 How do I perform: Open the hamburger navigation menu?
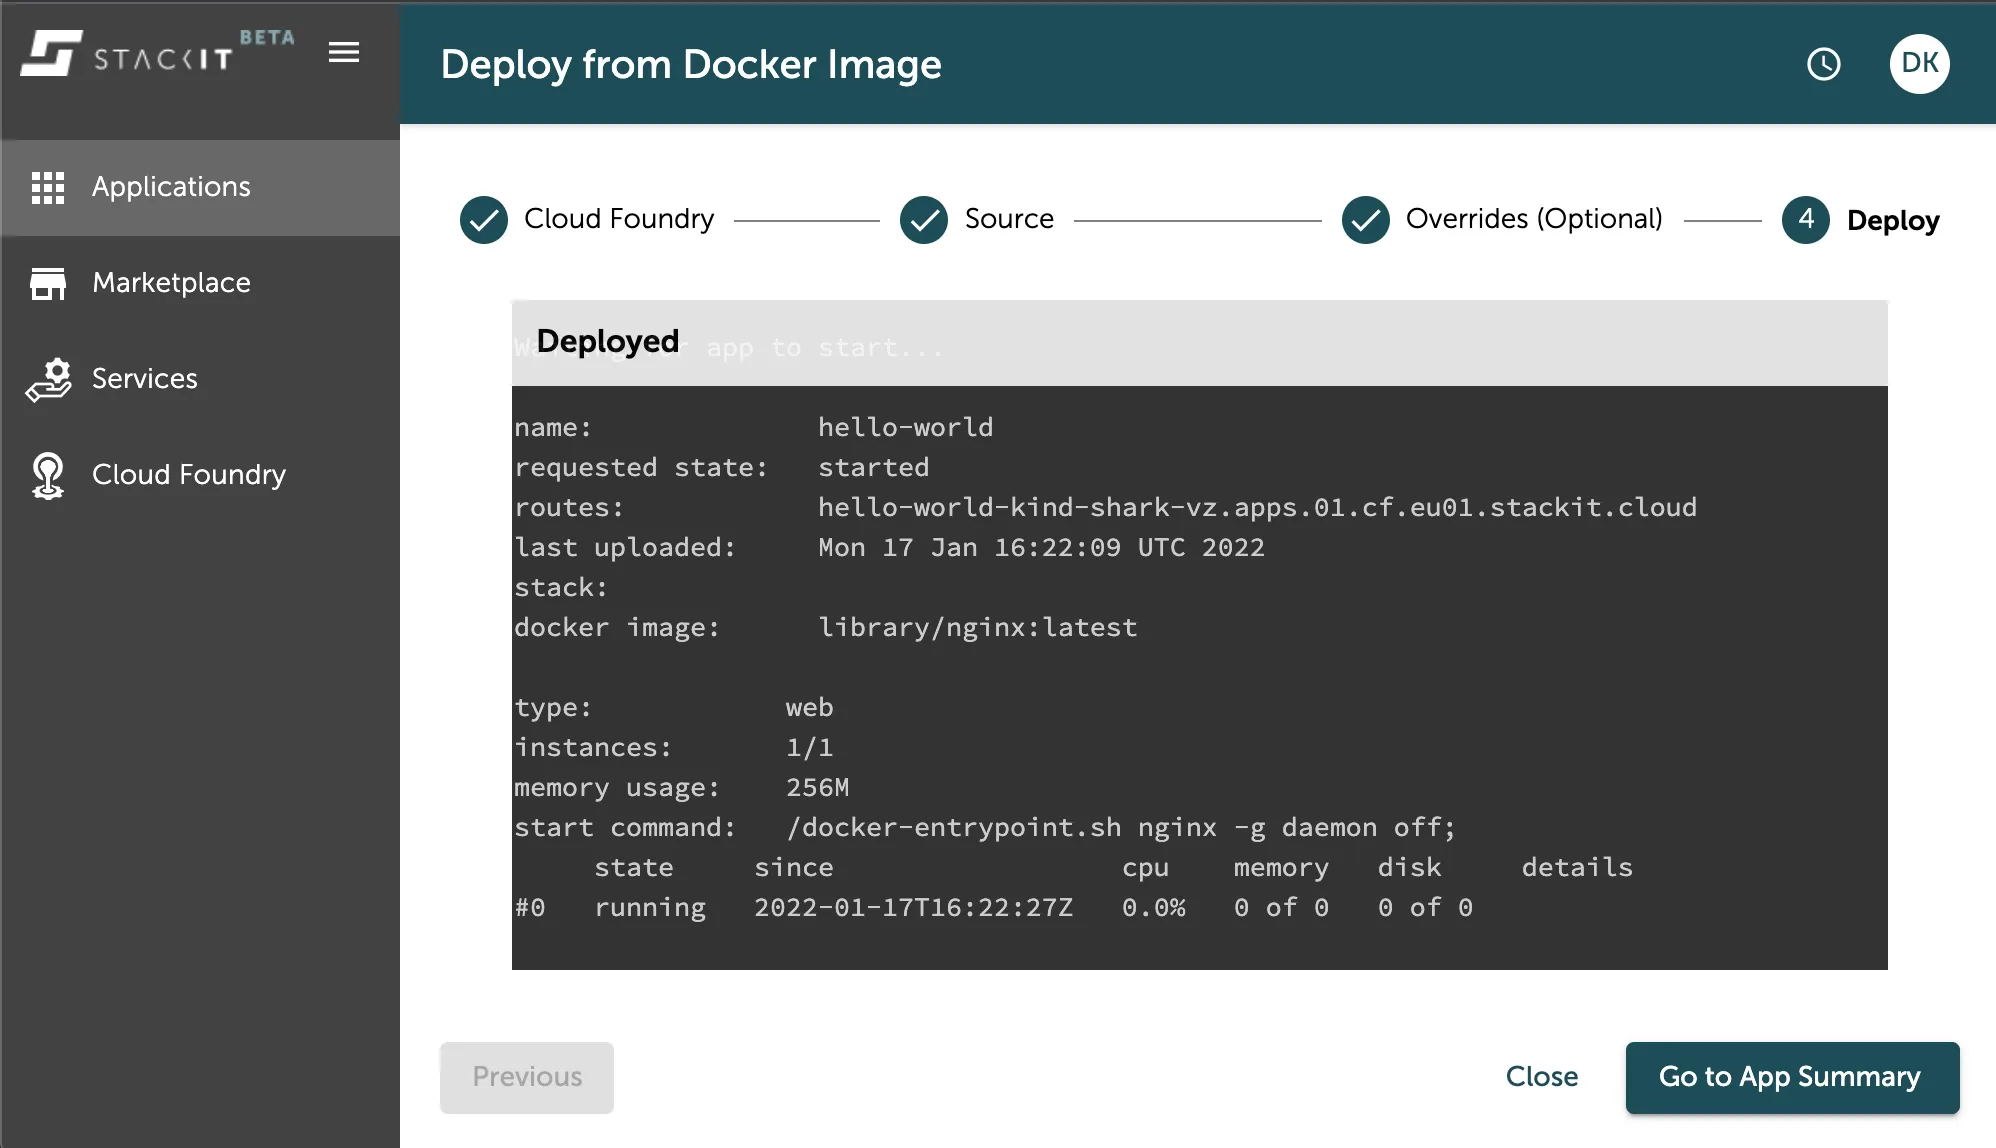coord(344,52)
